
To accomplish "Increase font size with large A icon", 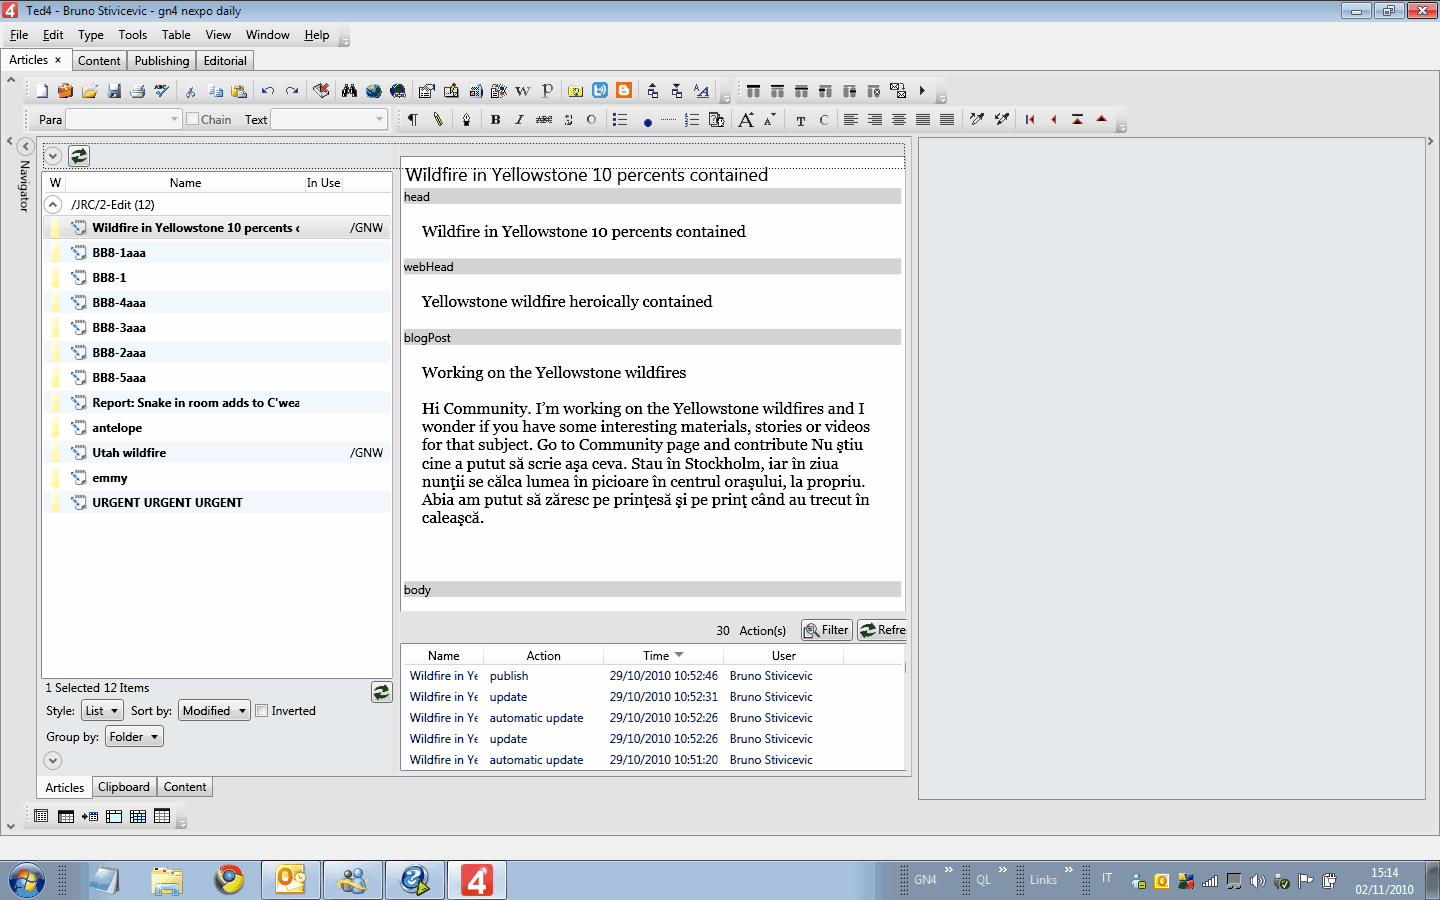I will tap(746, 120).
